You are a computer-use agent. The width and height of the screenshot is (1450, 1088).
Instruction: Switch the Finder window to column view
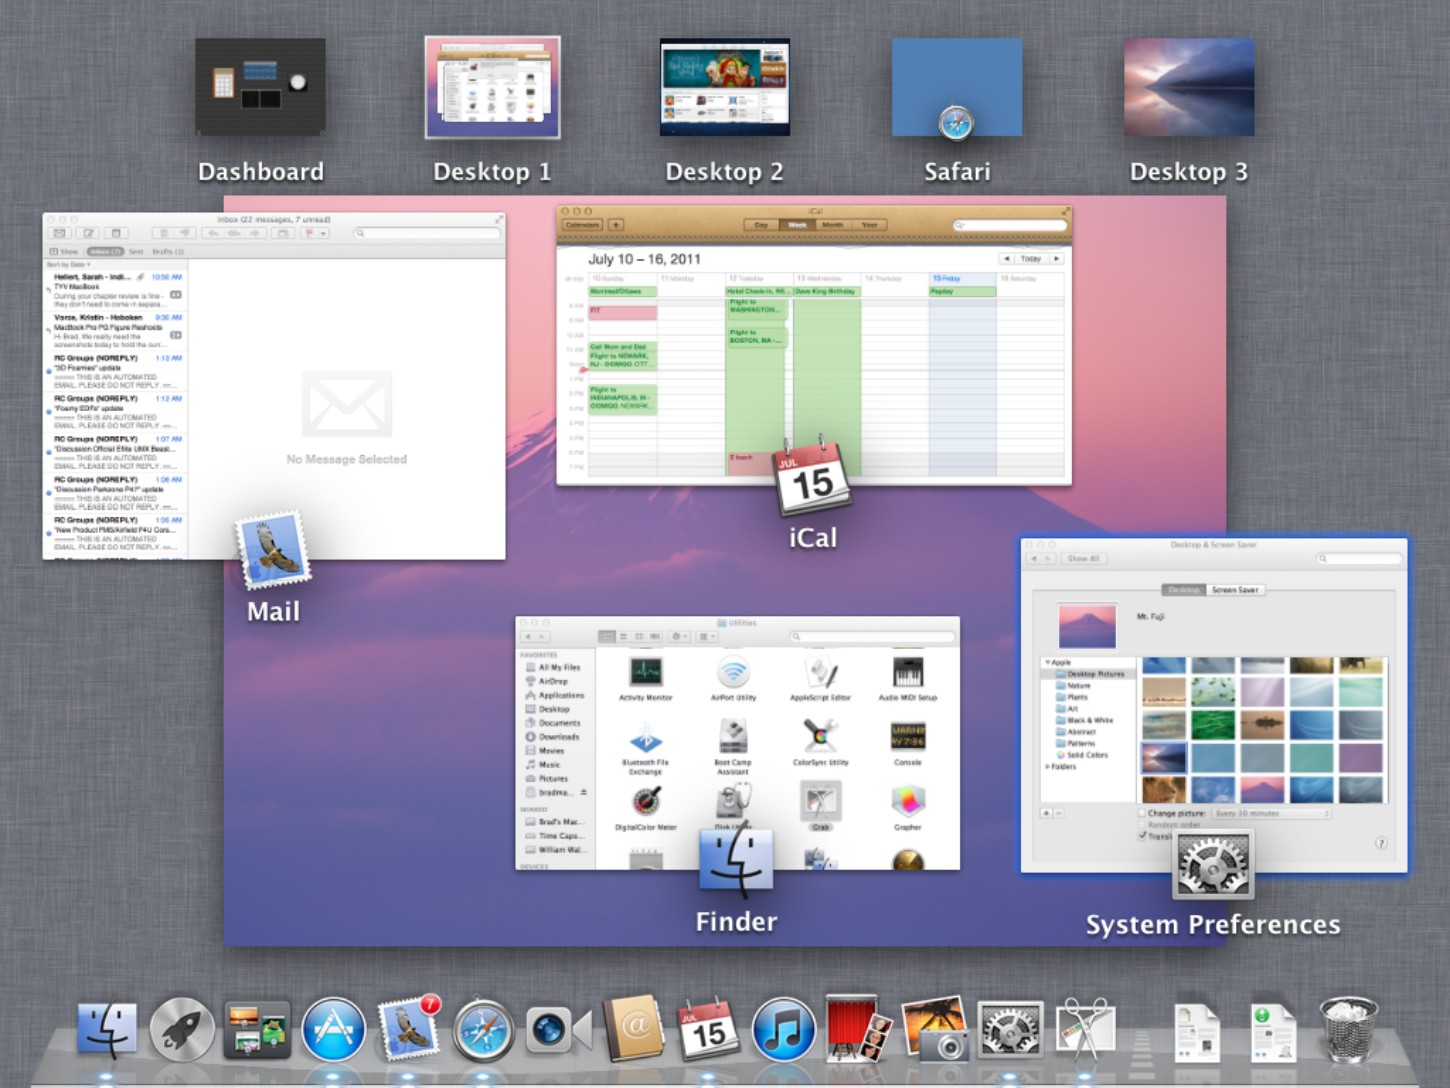(639, 636)
